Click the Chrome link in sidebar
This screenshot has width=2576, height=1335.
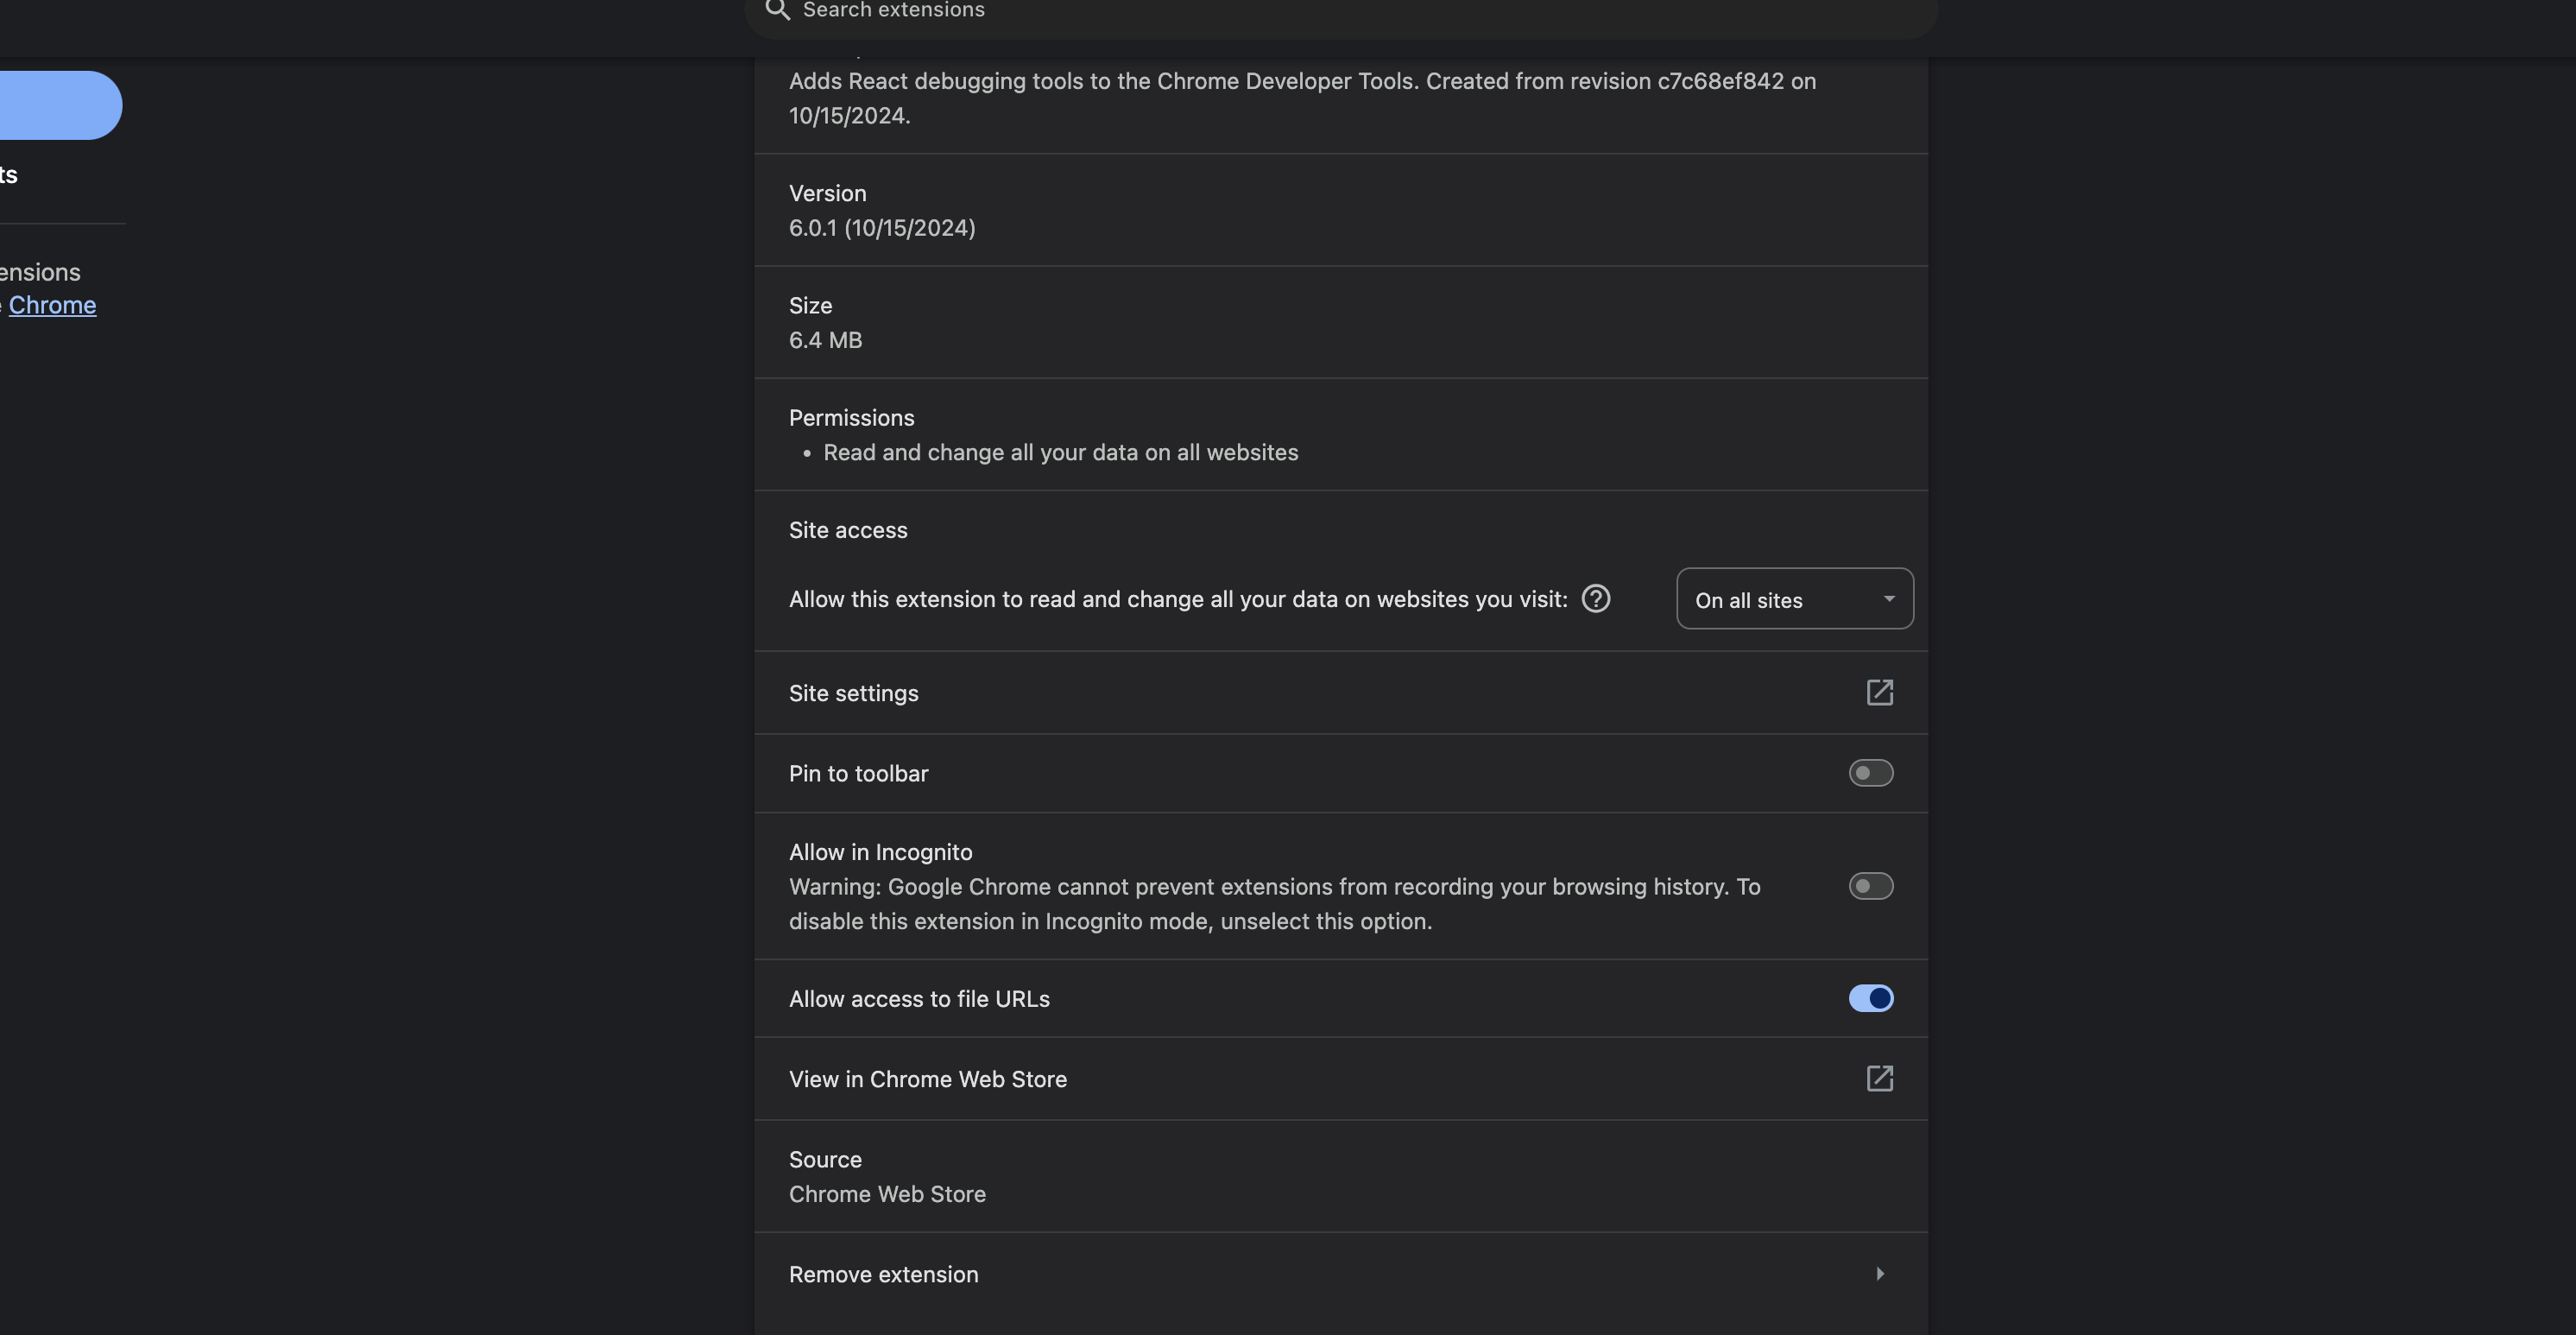tap(52, 305)
